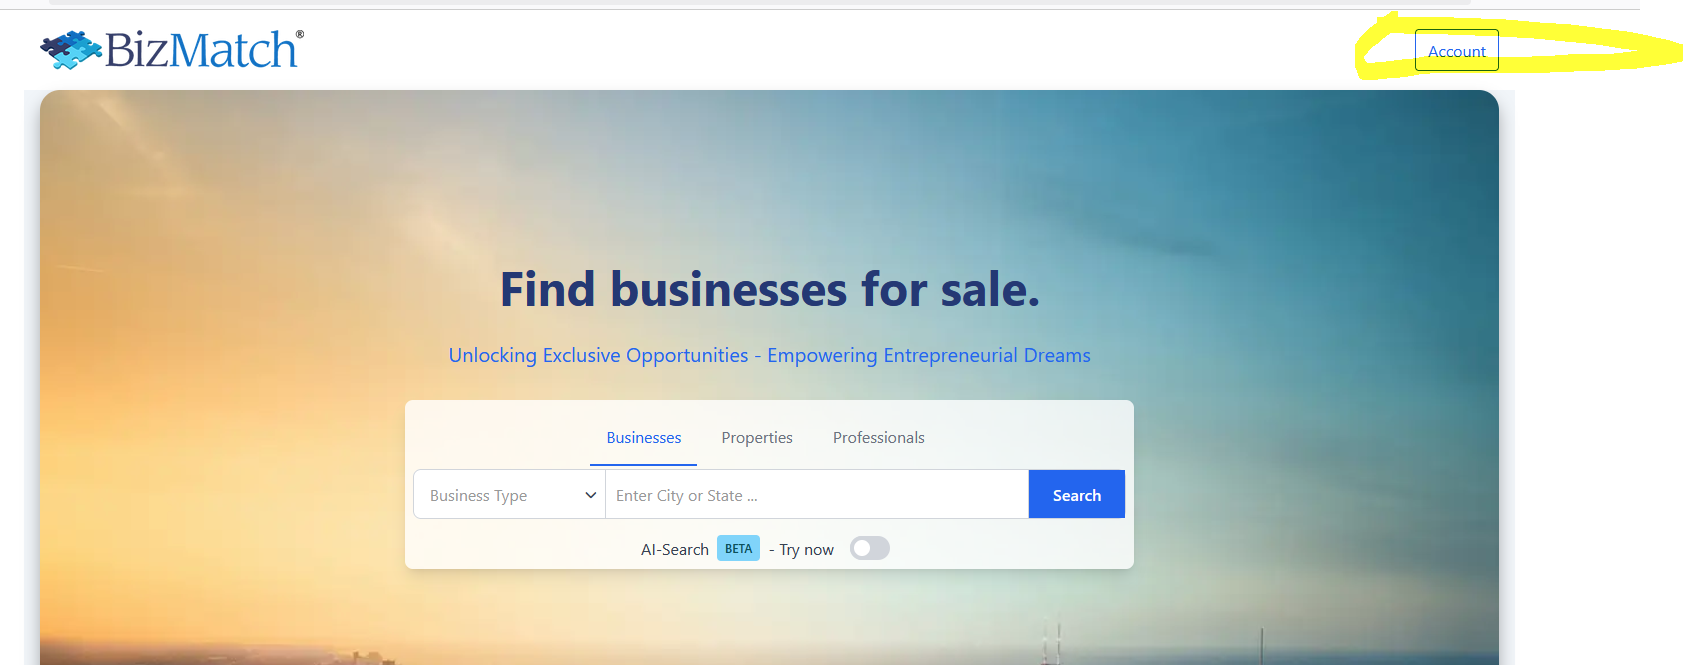1683x665 pixels.
Task: Click the AI-Search label
Action: [674, 550]
